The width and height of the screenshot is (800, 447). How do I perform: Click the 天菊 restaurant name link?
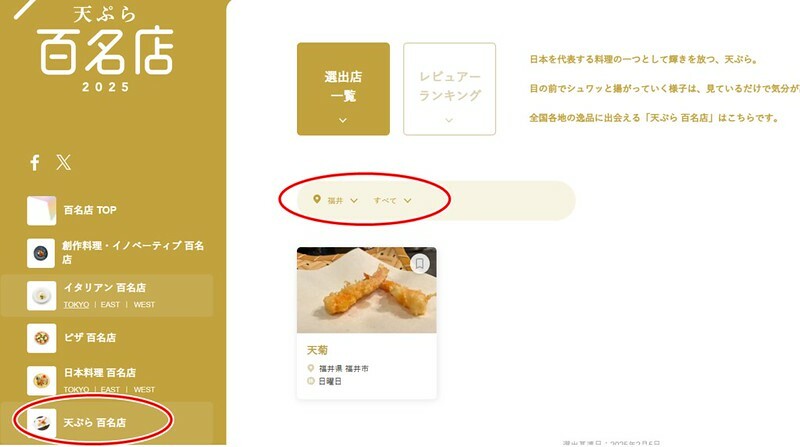pos(317,350)
